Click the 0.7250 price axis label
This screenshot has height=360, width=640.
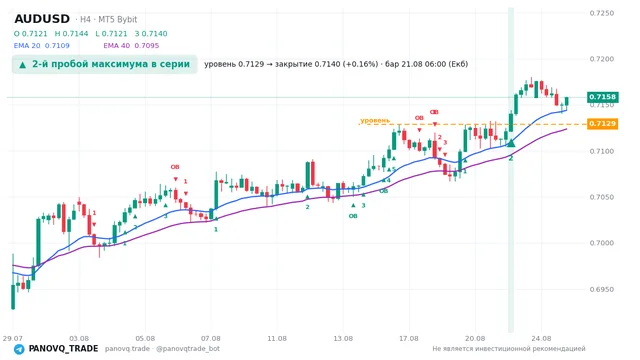[x=602, y=13]
